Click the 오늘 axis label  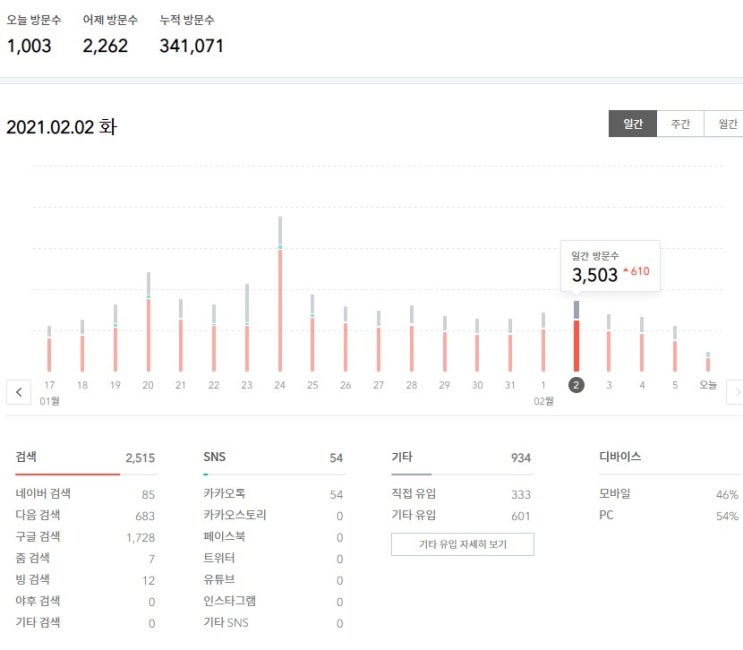coord(708,385)
